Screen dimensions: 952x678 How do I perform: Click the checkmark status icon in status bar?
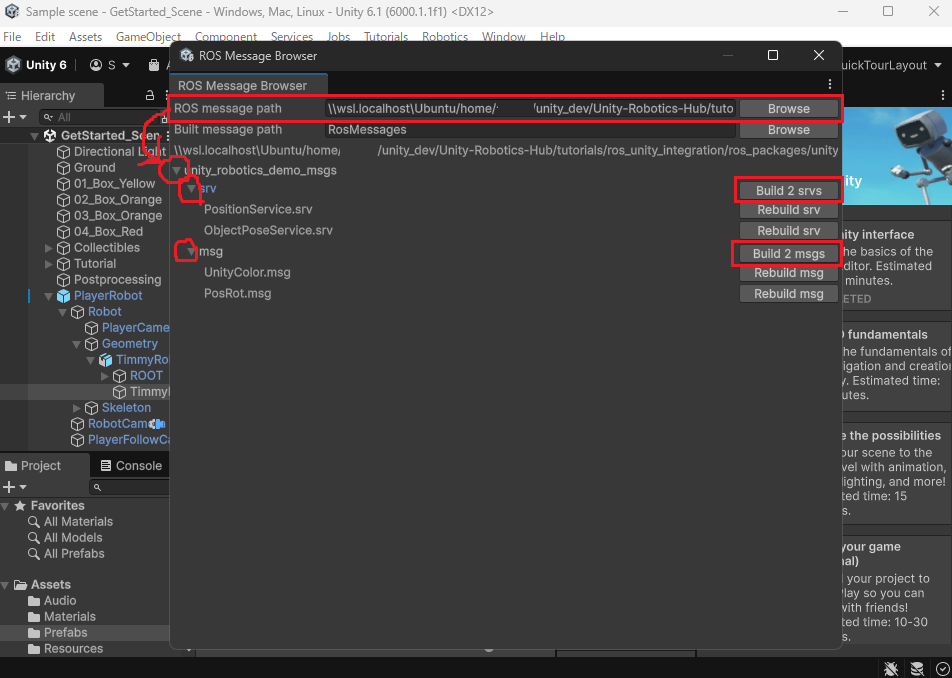[942, 668]
